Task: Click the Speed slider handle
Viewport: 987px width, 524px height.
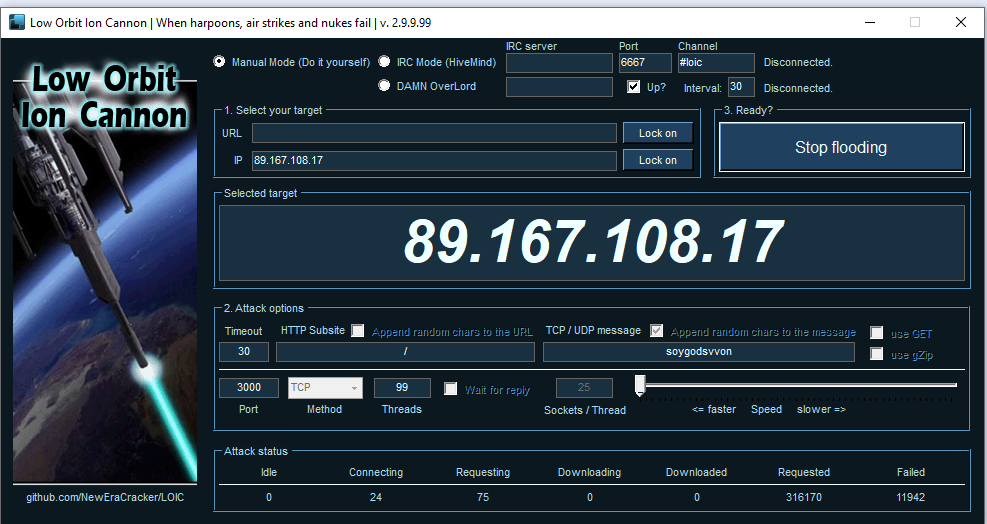Action: pos(640,385)
